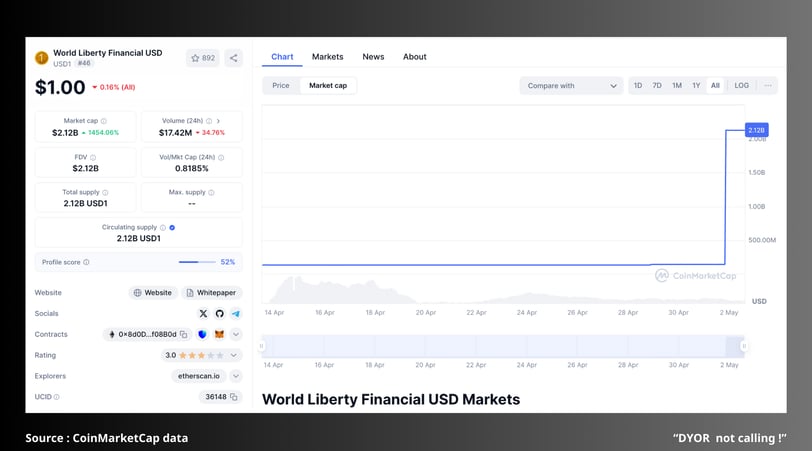Click World Liberty Financial USD Markets heading
812x451 pixels.
tap(391, 399)
